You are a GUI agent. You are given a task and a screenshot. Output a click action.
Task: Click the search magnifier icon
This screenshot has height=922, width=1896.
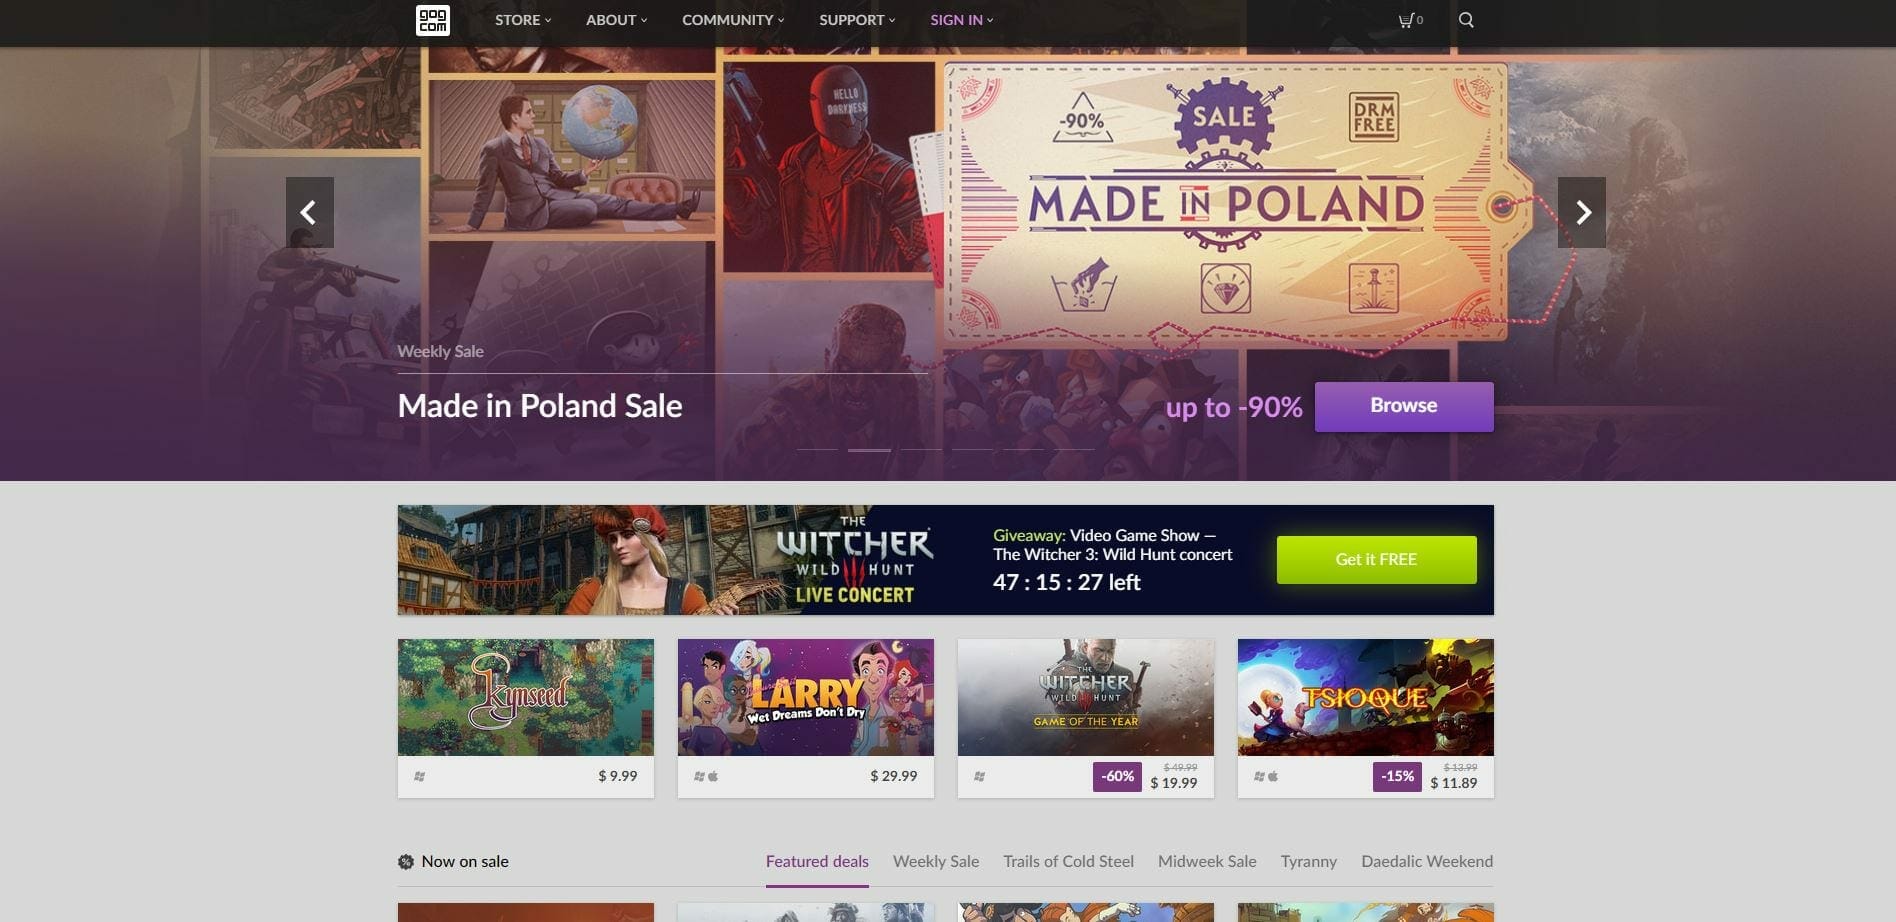click(1466, 20)
